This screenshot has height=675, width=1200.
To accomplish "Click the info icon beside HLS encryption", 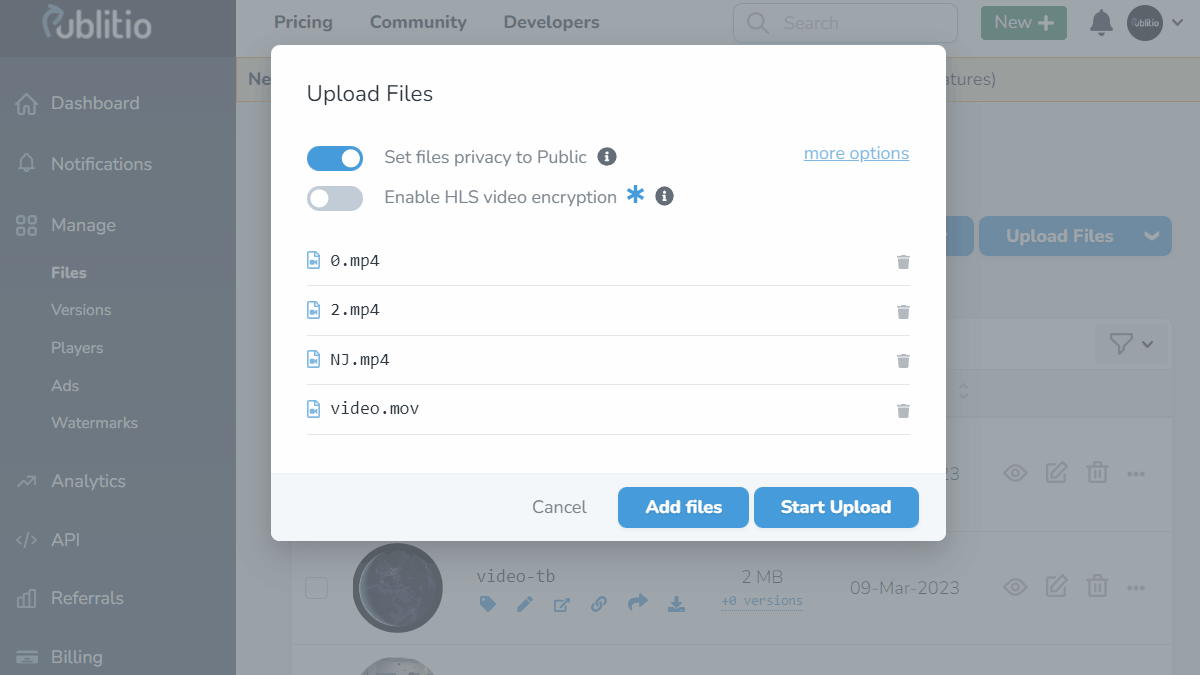I will coord(663,197).
